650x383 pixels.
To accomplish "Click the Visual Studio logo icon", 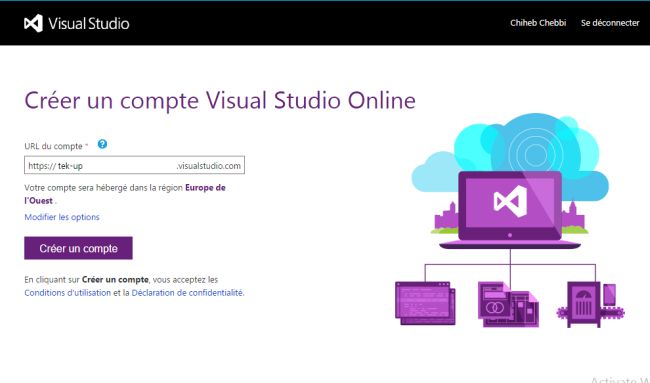I will coord(34,23).
